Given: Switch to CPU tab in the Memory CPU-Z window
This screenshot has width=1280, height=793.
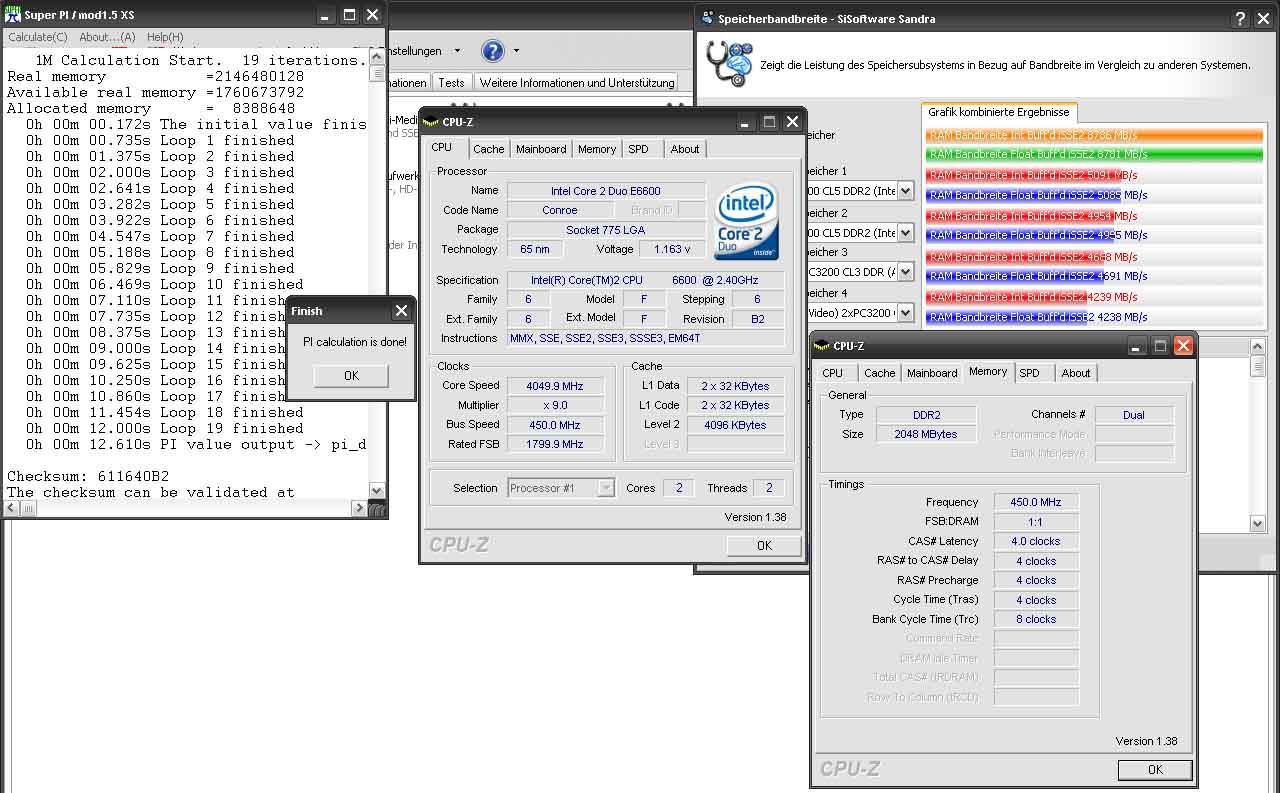Looking at the screenshot, I should tap(833, 373).
